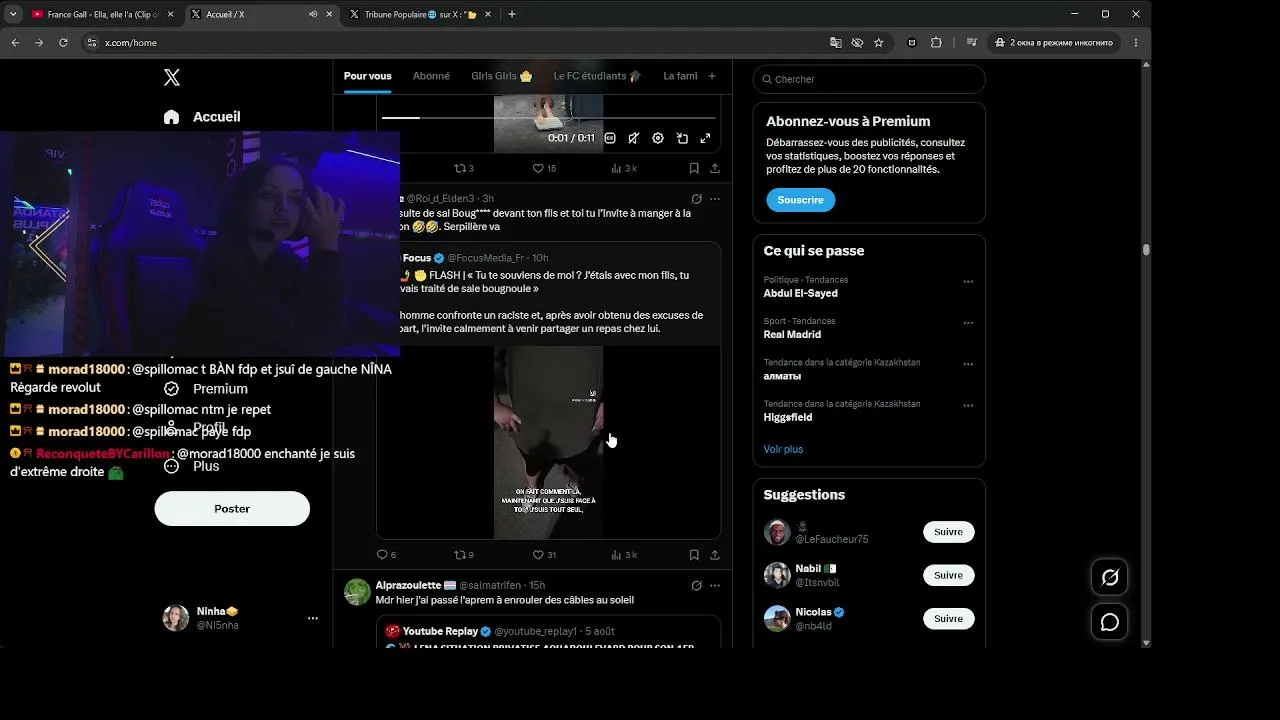Click the Souscrire premium button
The height and width of the screenshot is (720, 1280).
(x=800, y=200)
